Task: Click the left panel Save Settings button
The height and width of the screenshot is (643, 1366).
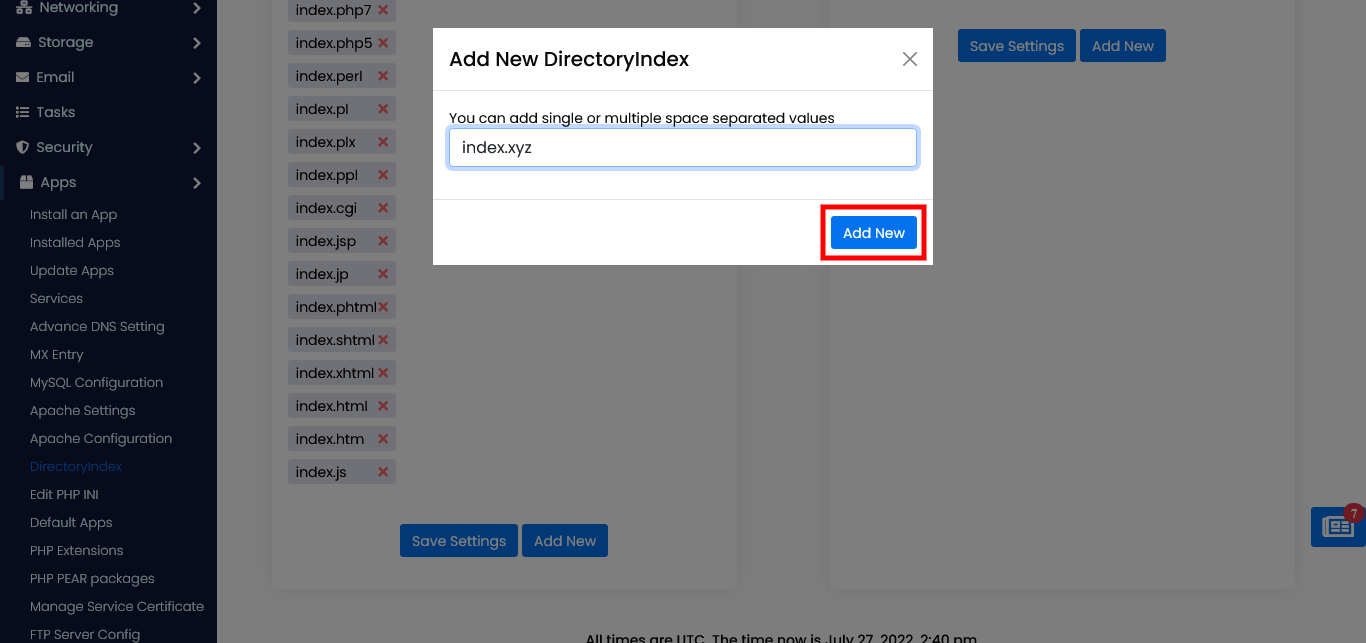Action: 458,541
